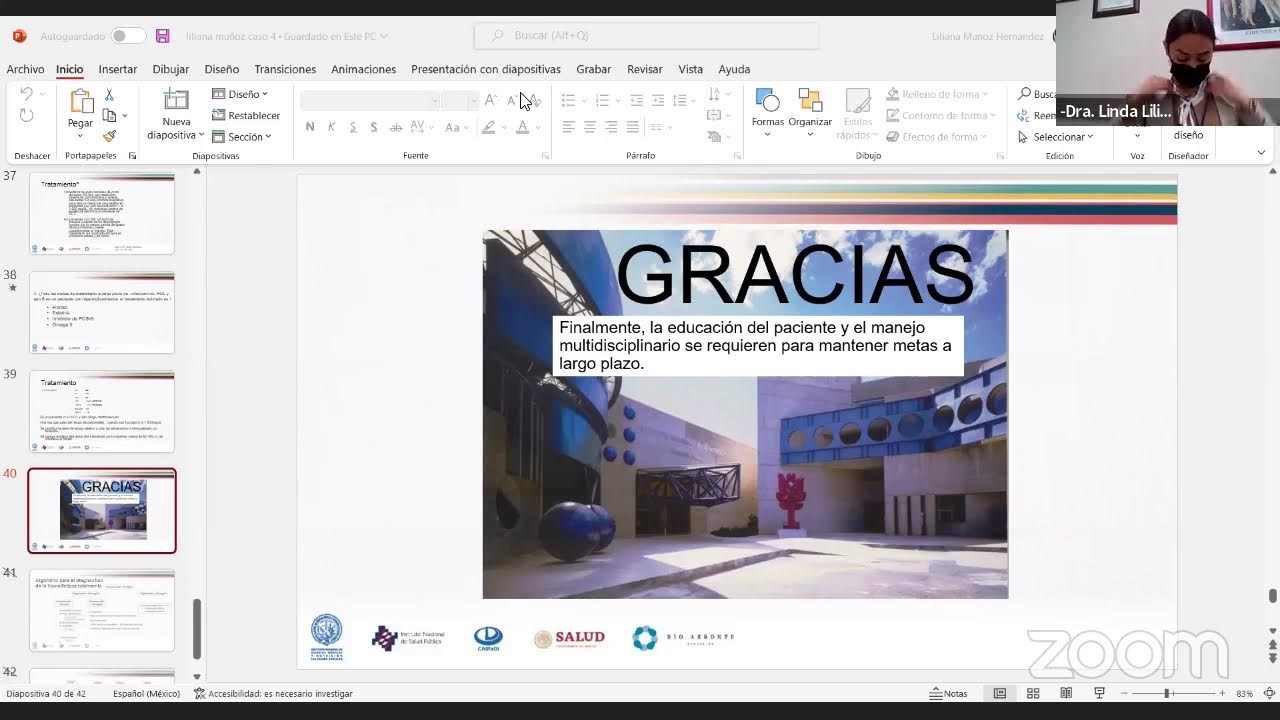Open the Sección dropdown

(242, 136)
